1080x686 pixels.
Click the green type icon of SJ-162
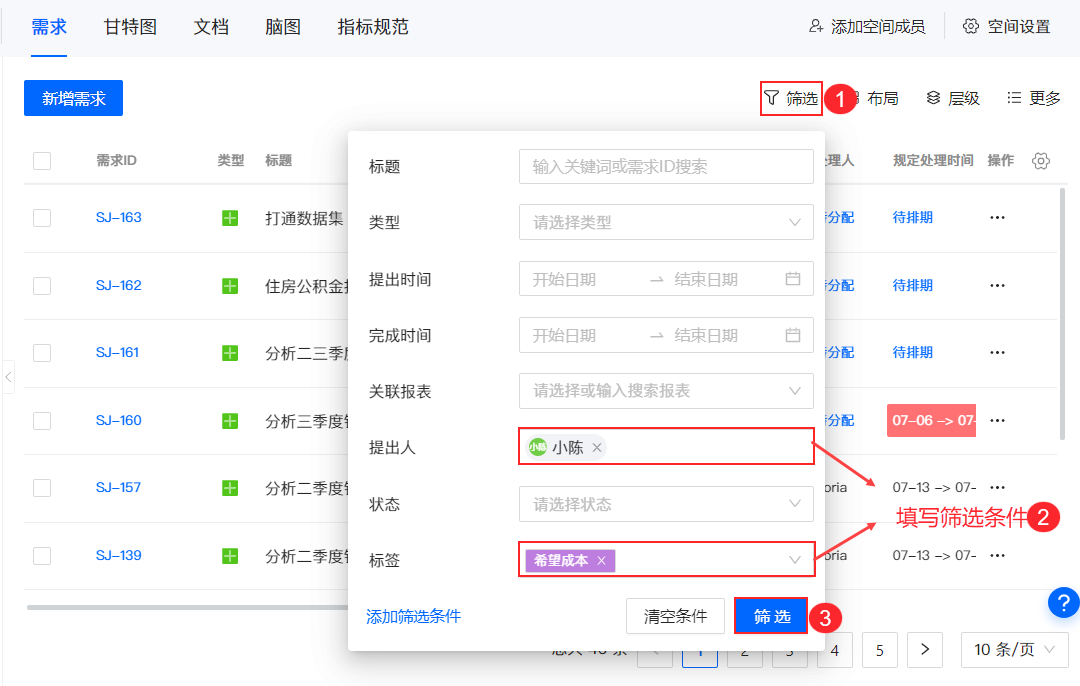click(230, 286)
